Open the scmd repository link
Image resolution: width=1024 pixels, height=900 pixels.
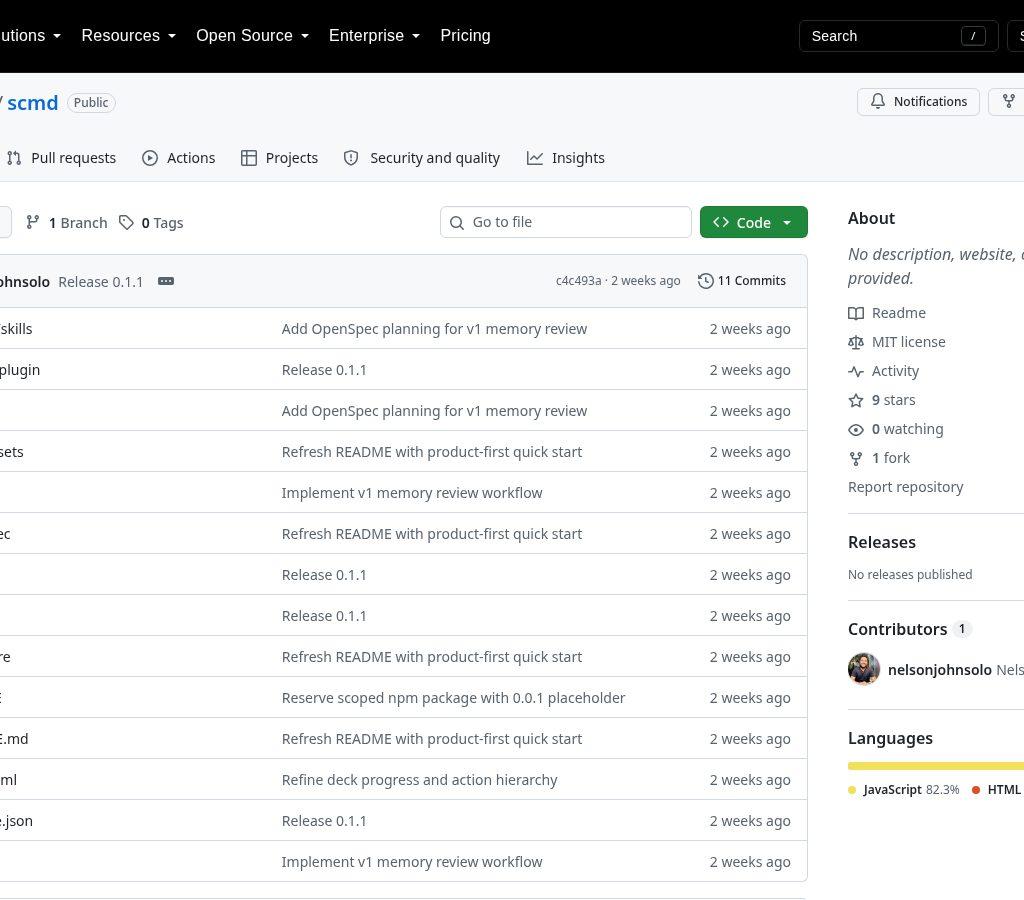33,103
